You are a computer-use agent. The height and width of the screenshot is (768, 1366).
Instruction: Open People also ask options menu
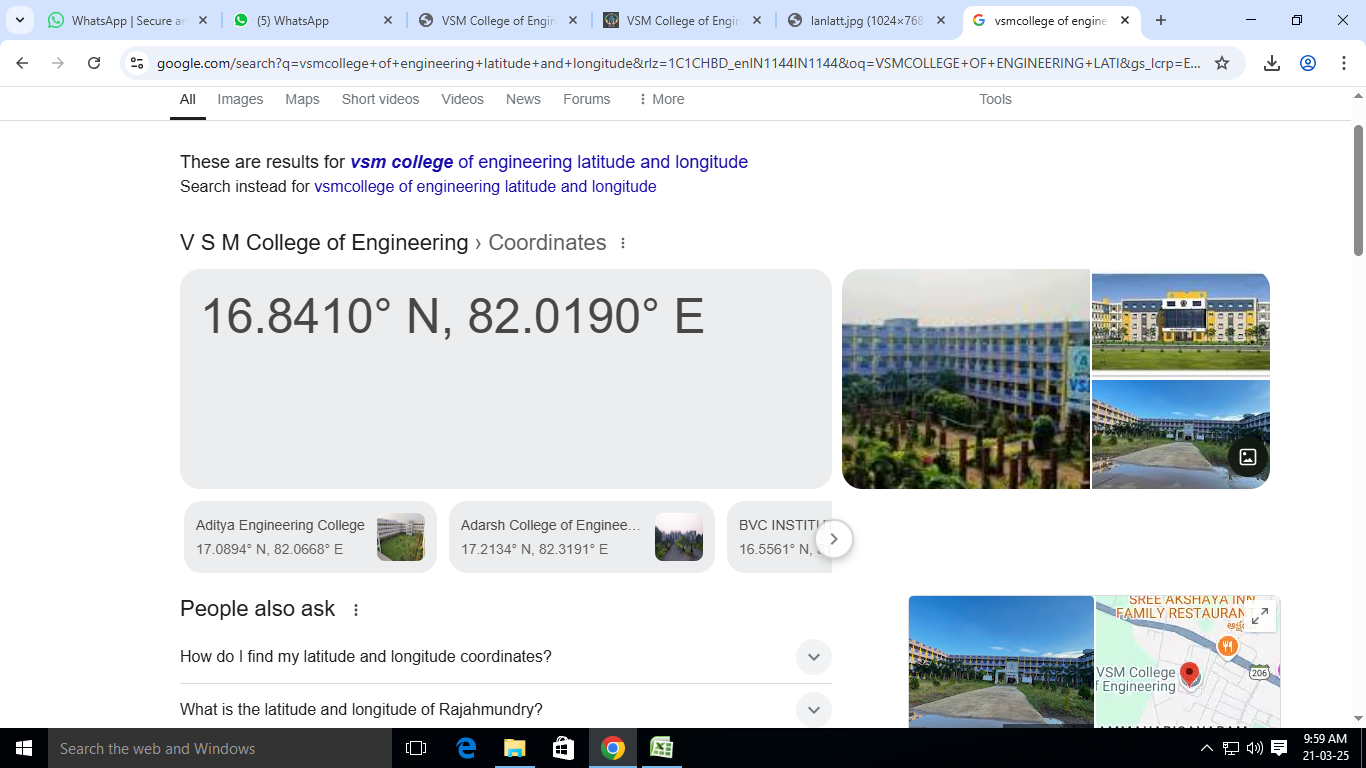click(355, 610)
